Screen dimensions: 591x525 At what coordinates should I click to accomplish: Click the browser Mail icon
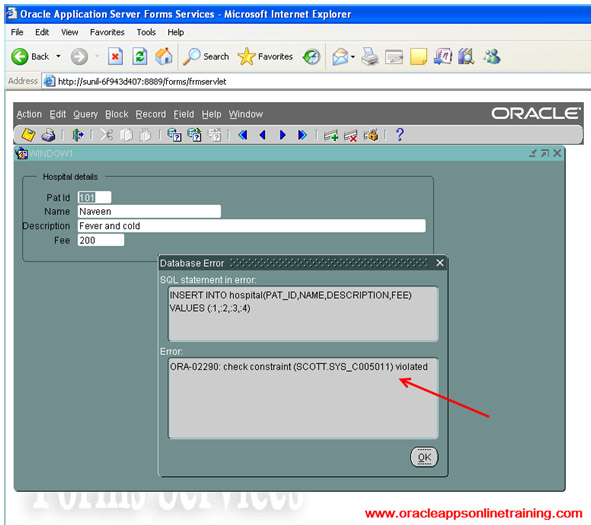tap(340, 57)
